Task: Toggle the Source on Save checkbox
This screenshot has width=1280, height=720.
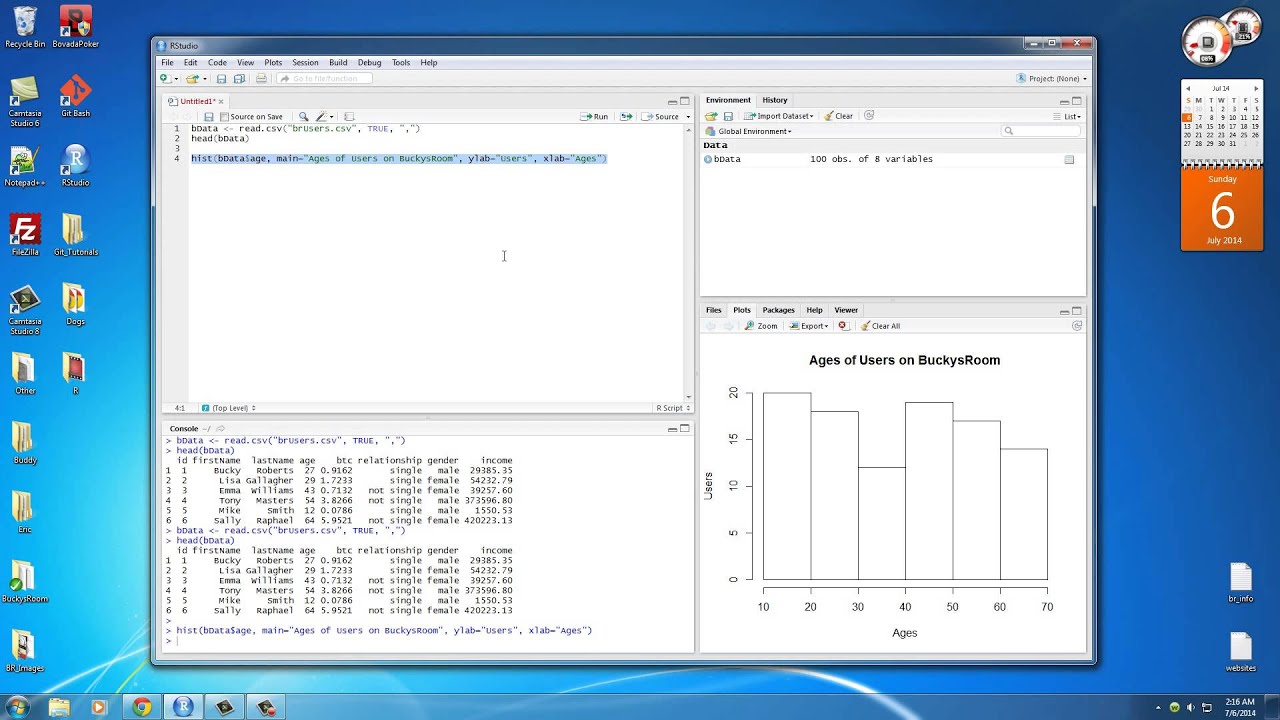Action: point(225,117)
